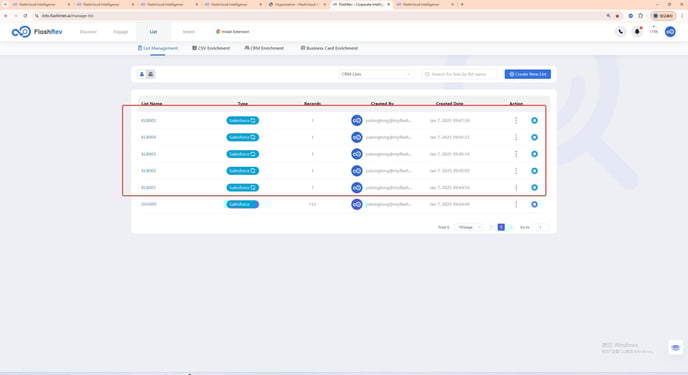The height and width of the screenshot is (375, 688).
Task: Open the Discover menu
Action: tap(88, 32)
